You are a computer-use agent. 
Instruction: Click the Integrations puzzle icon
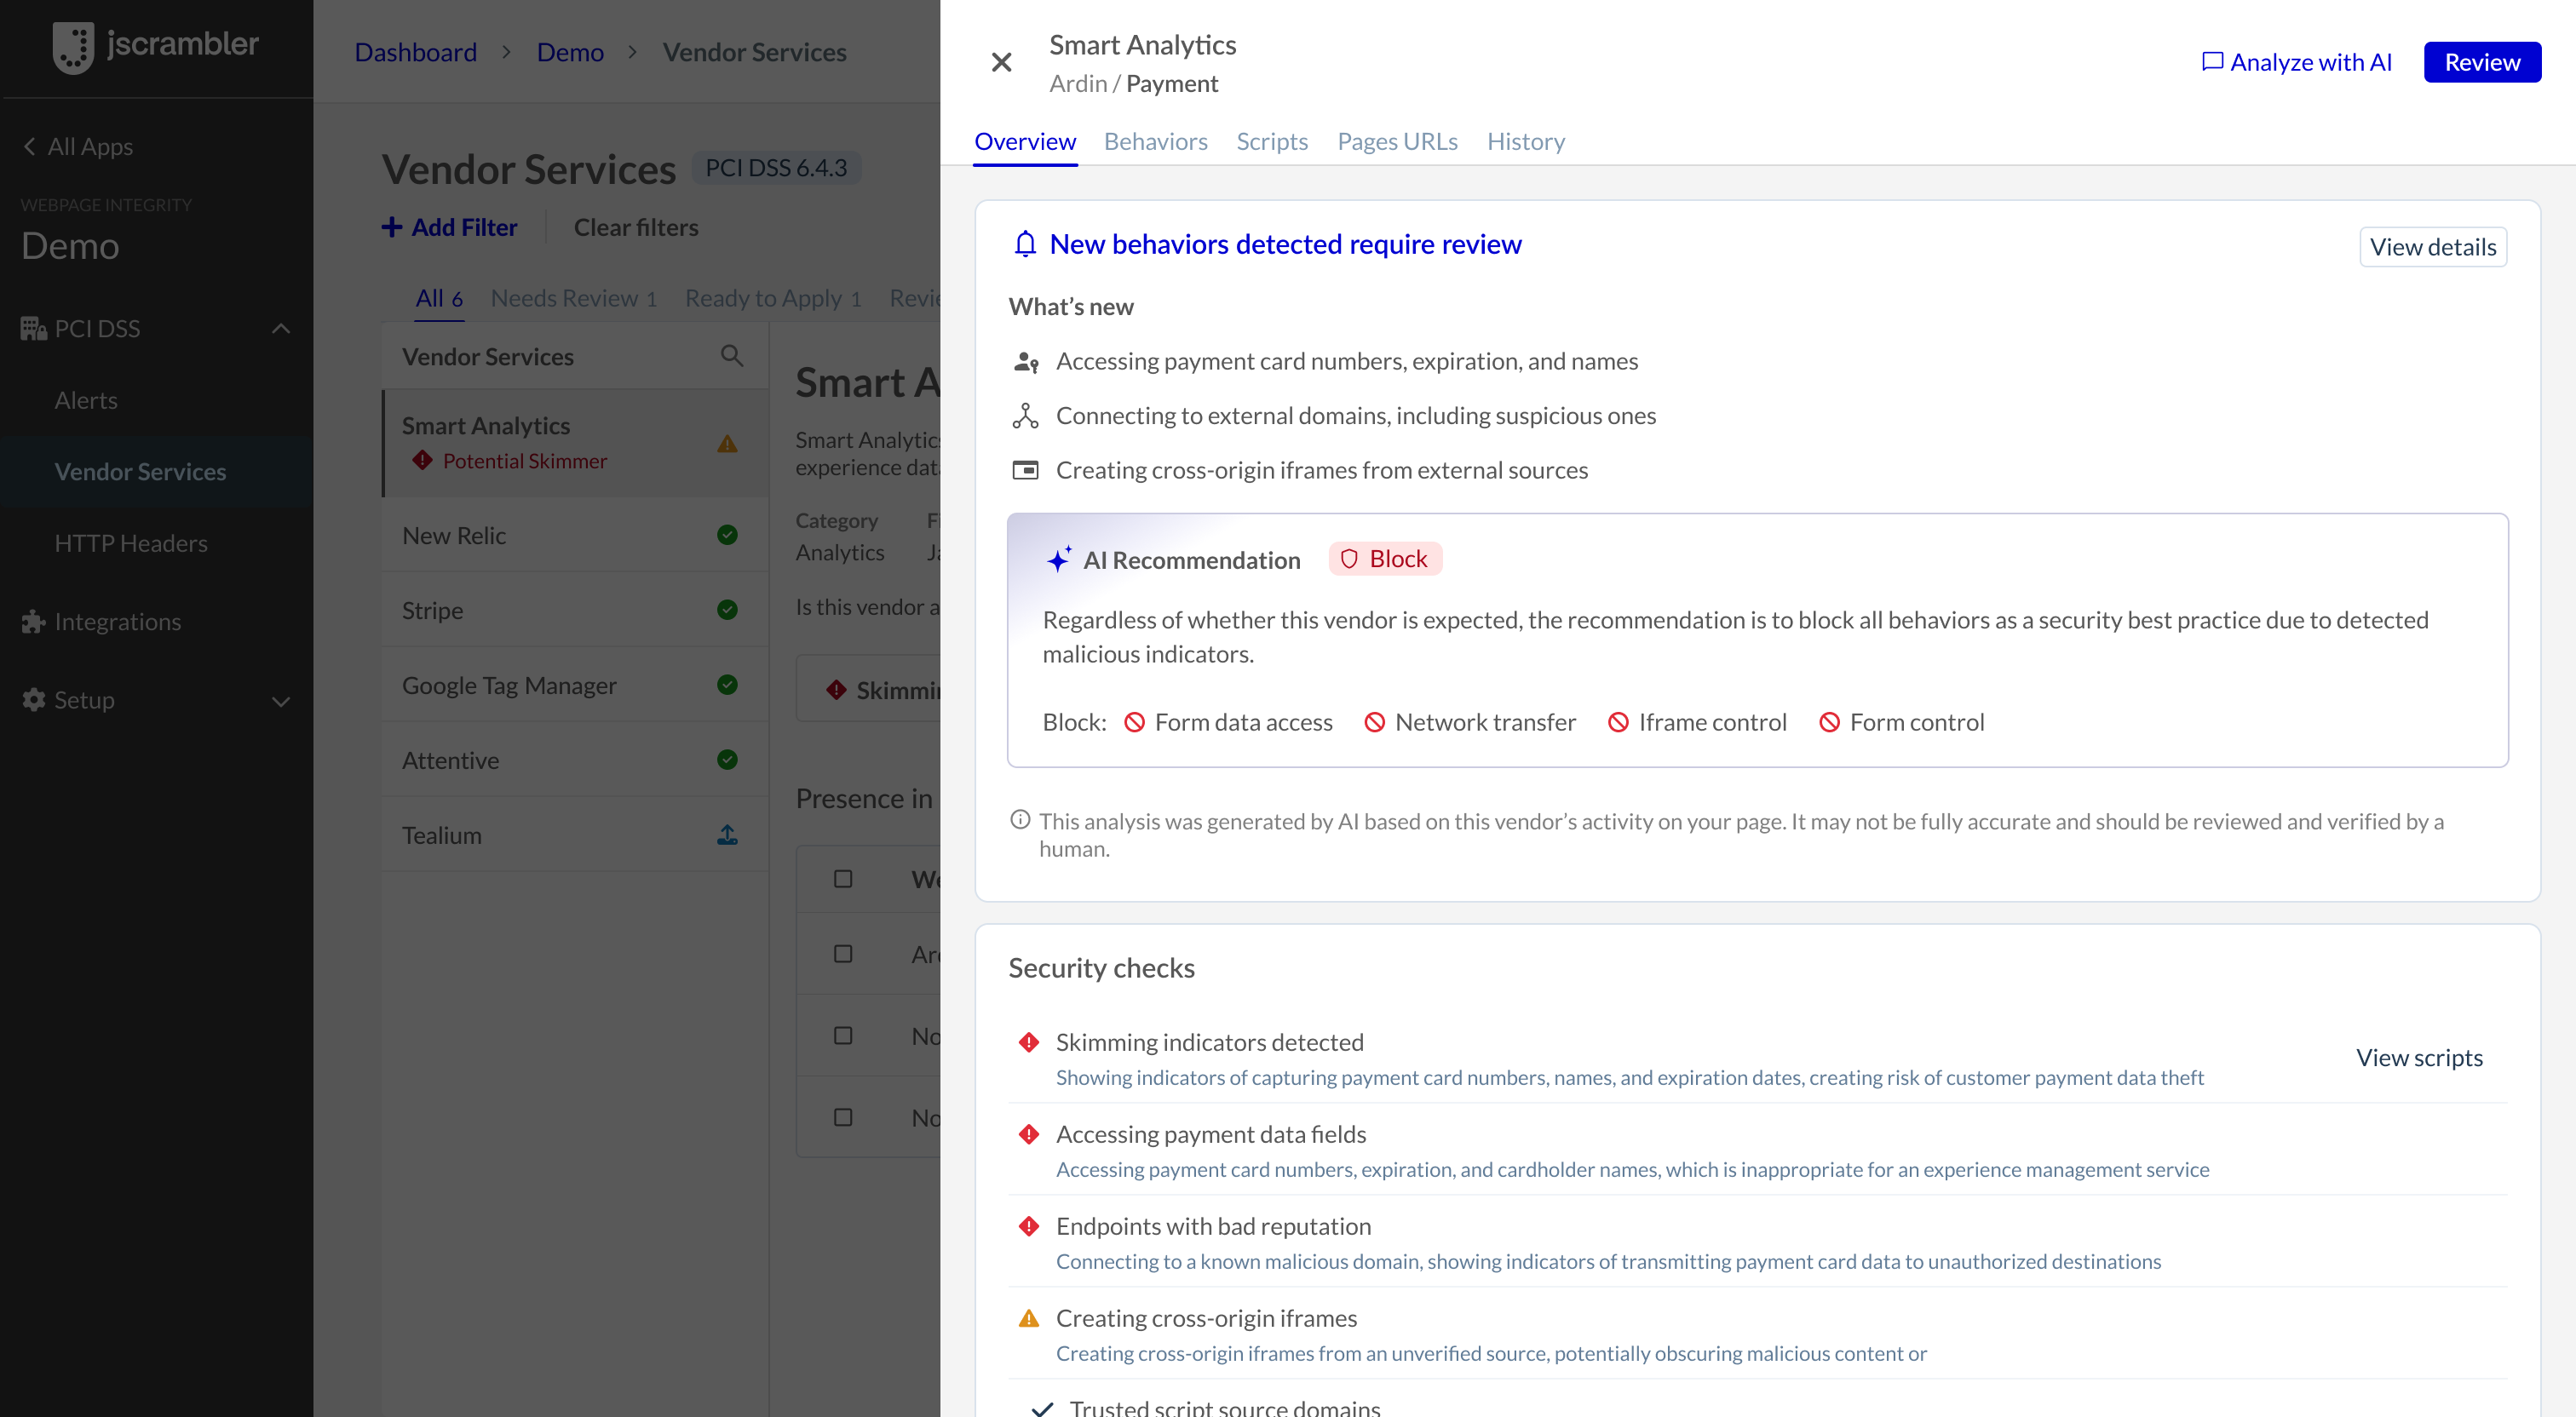pos(33,622)
